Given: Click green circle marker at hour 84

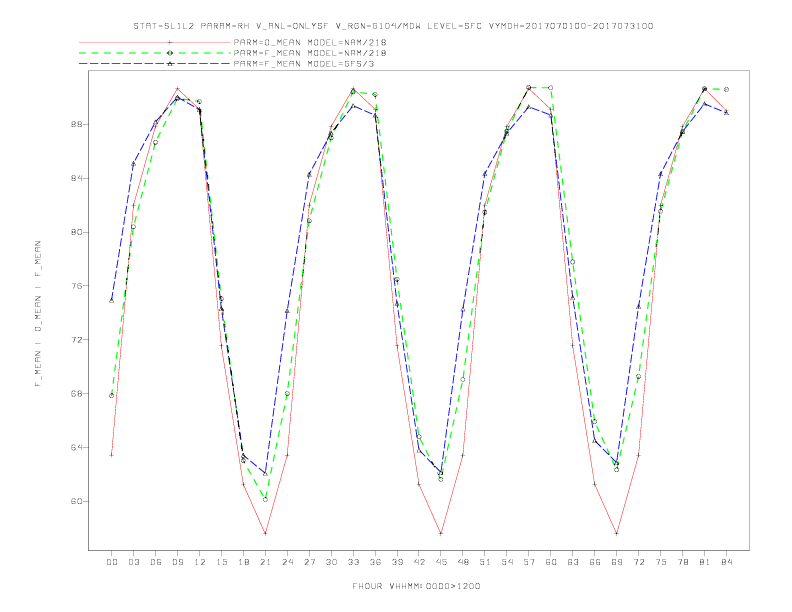Looking at the screenshot, I should [x=727, y=89].
